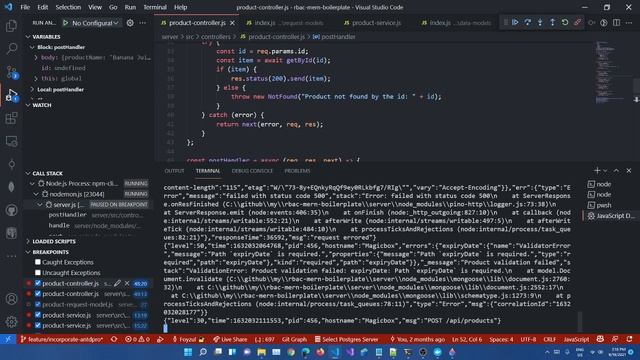Close the terminal panel
Image resolution: width=640 pixels, height=360 pixels.
(629, 171)
